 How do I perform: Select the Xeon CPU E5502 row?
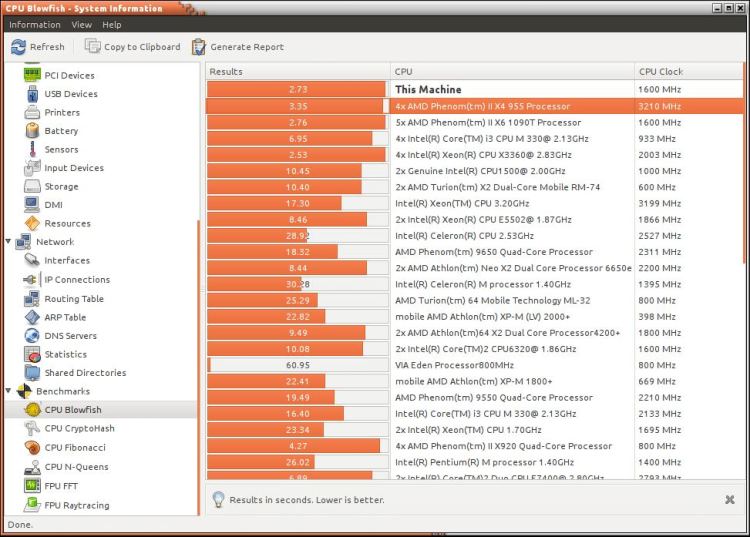coord(474,219)
